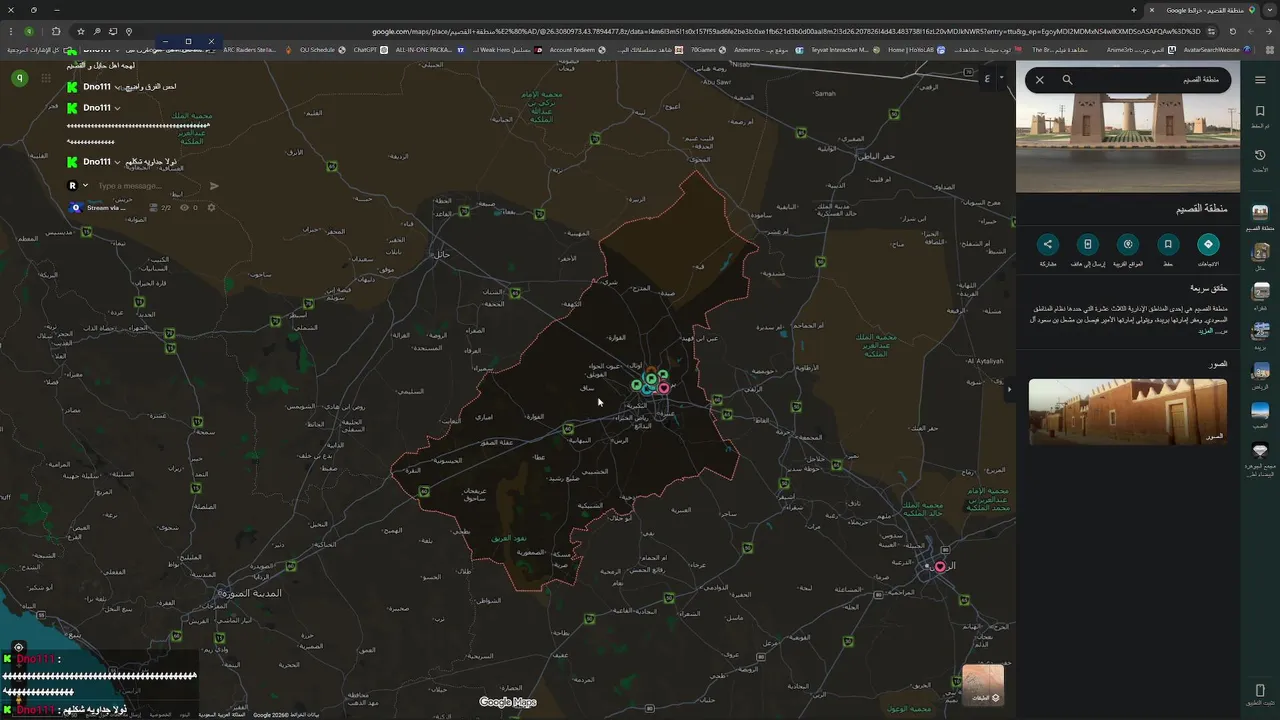Clear the Maps search box with X
Viewport: 1280px width, 720px height.
point(1040,80)
